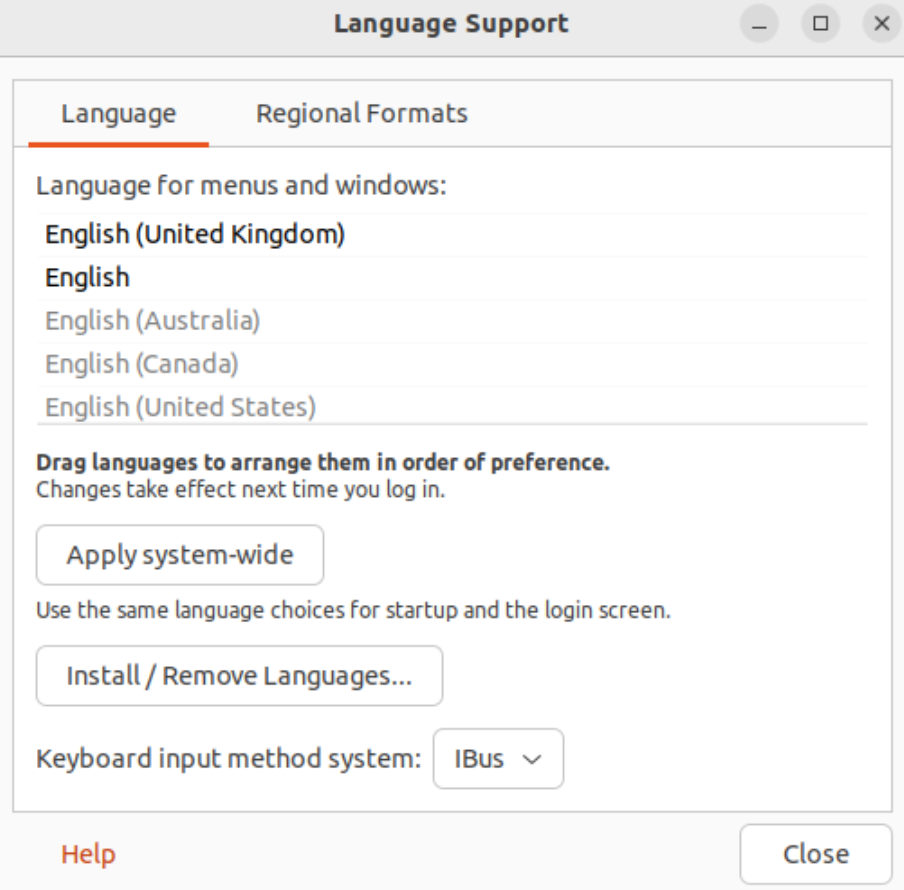Click the Language Support title bar text
904x890 pixels.
(451, 24)
